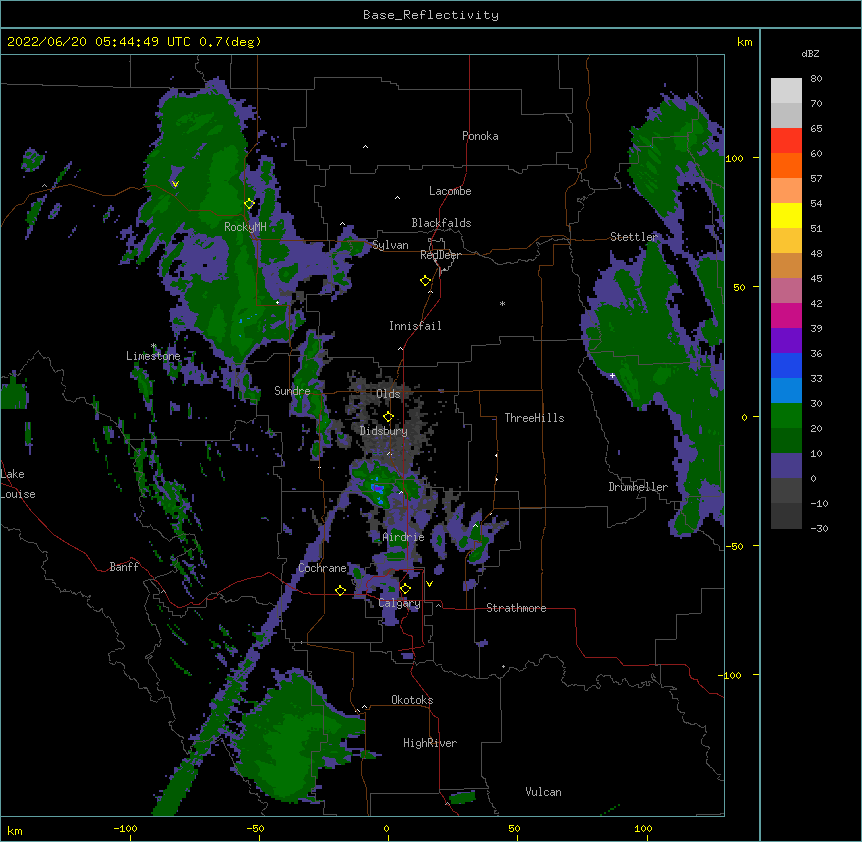Click the 50 tick on the right axis
The image size is (862, 842).
(739, 287)
